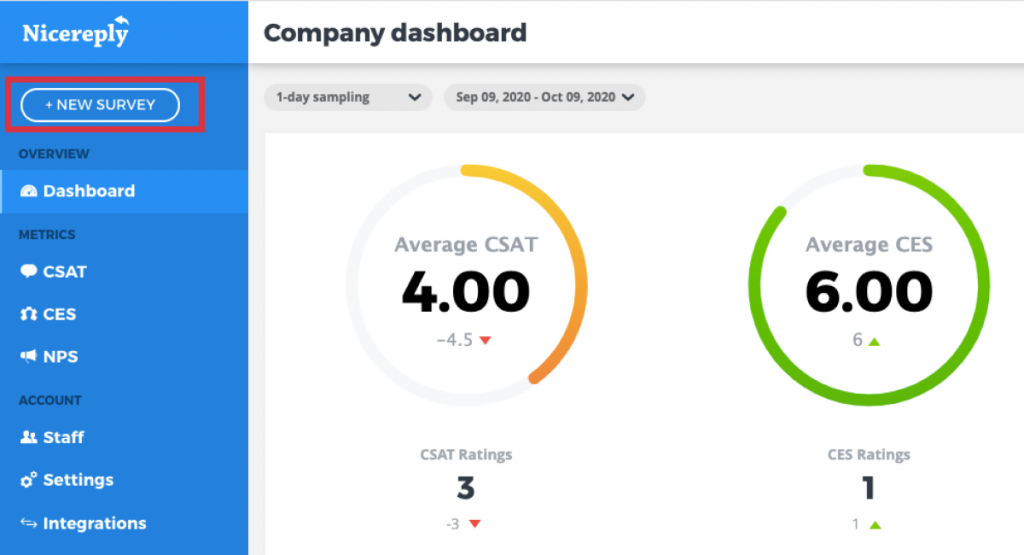Click the Integrations arrows icon
Screen dimensions: 1024x555
[29, 522]
